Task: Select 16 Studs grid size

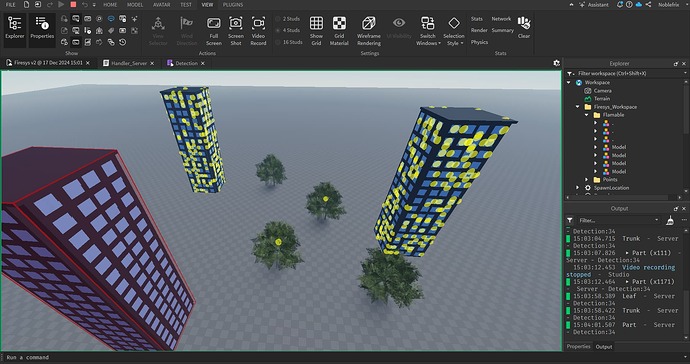Action: click(289, 42)
